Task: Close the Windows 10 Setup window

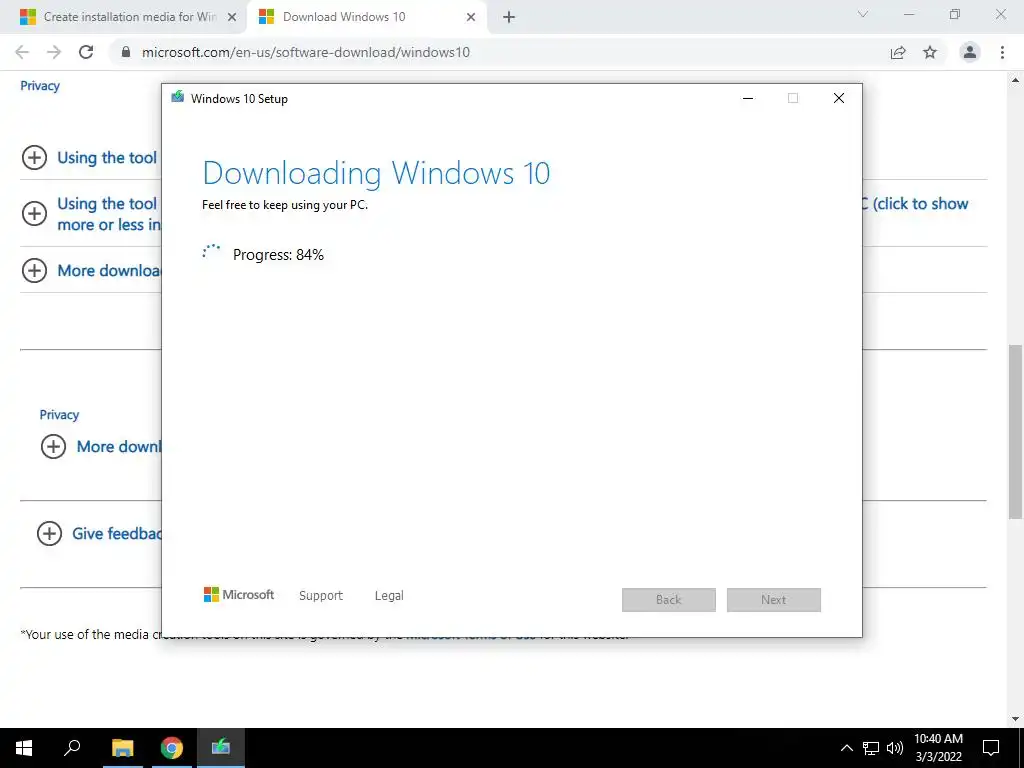Action: click(839, 98)
